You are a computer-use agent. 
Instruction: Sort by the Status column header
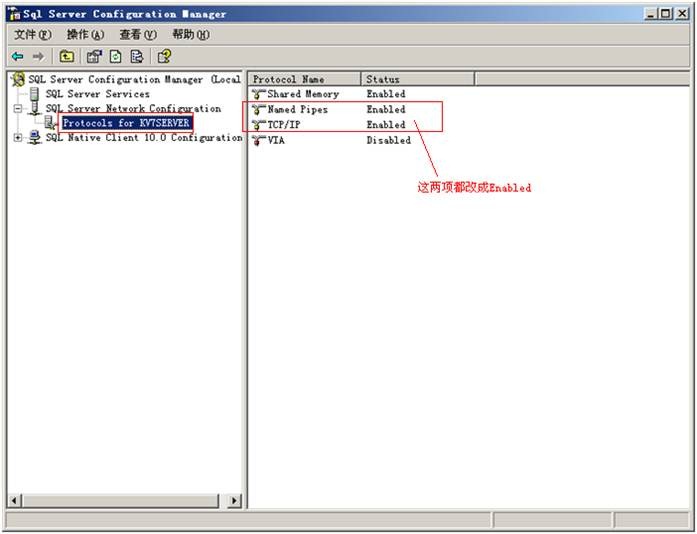(x=418, y=79)
